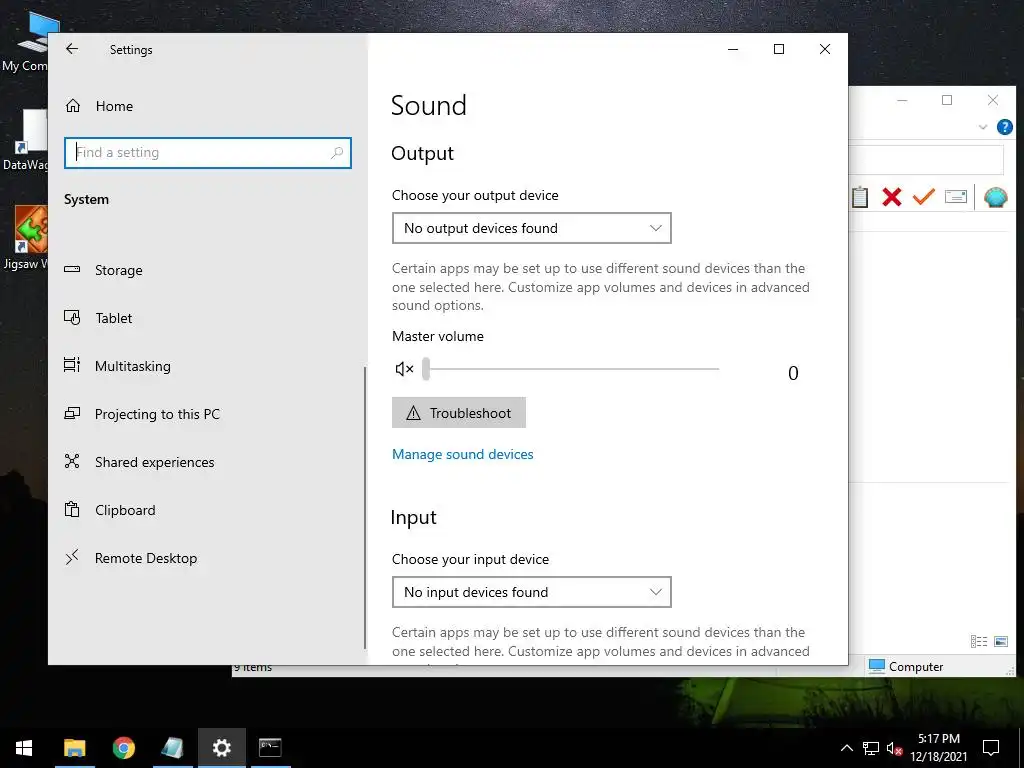
Task: Switch to details view in background window
Action: [x=979, y=641]
